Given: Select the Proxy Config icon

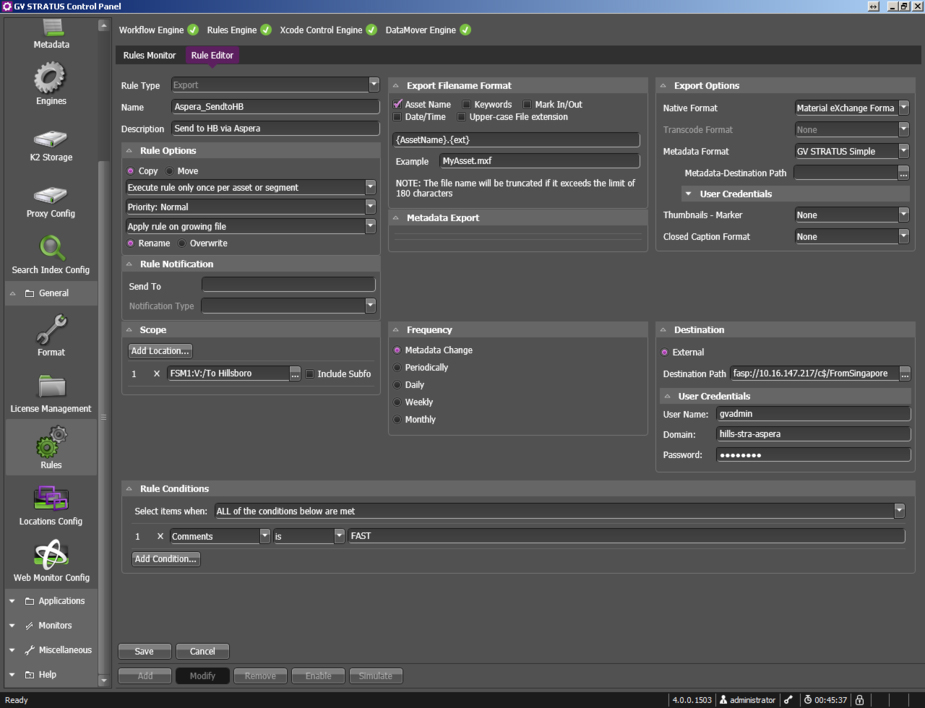Looking at the screenshot, I should click(x=50, y=195).
